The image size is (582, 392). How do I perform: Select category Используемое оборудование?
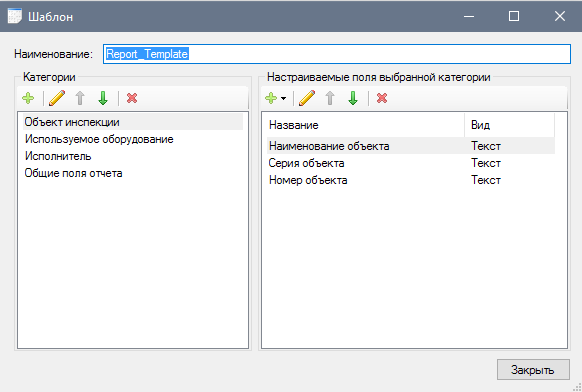tap(133, 139)
